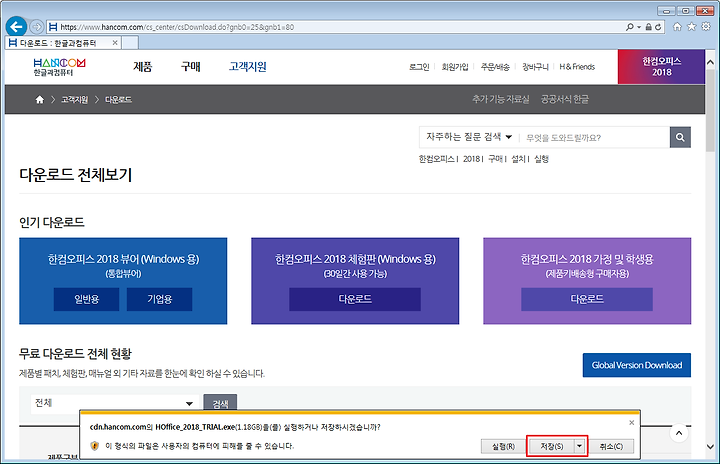Open the 고객지원 menu
Screen dimensions: 720x464
(248, 67)
